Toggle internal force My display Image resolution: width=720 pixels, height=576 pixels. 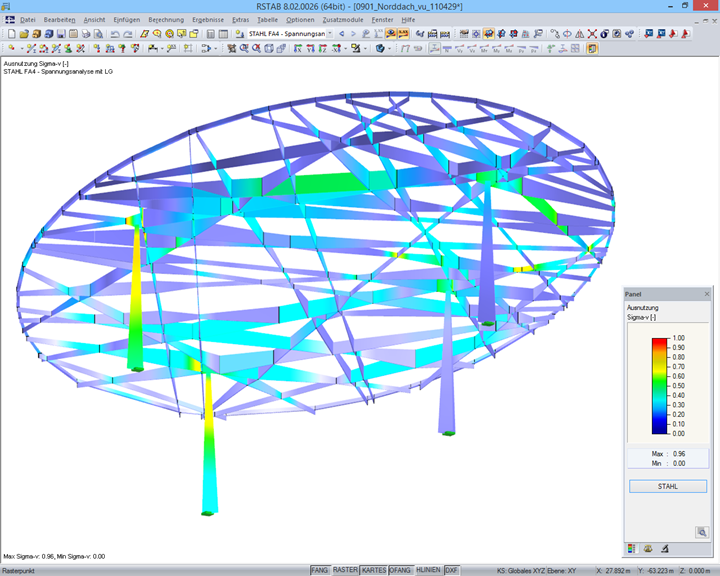tap(497, 48)
